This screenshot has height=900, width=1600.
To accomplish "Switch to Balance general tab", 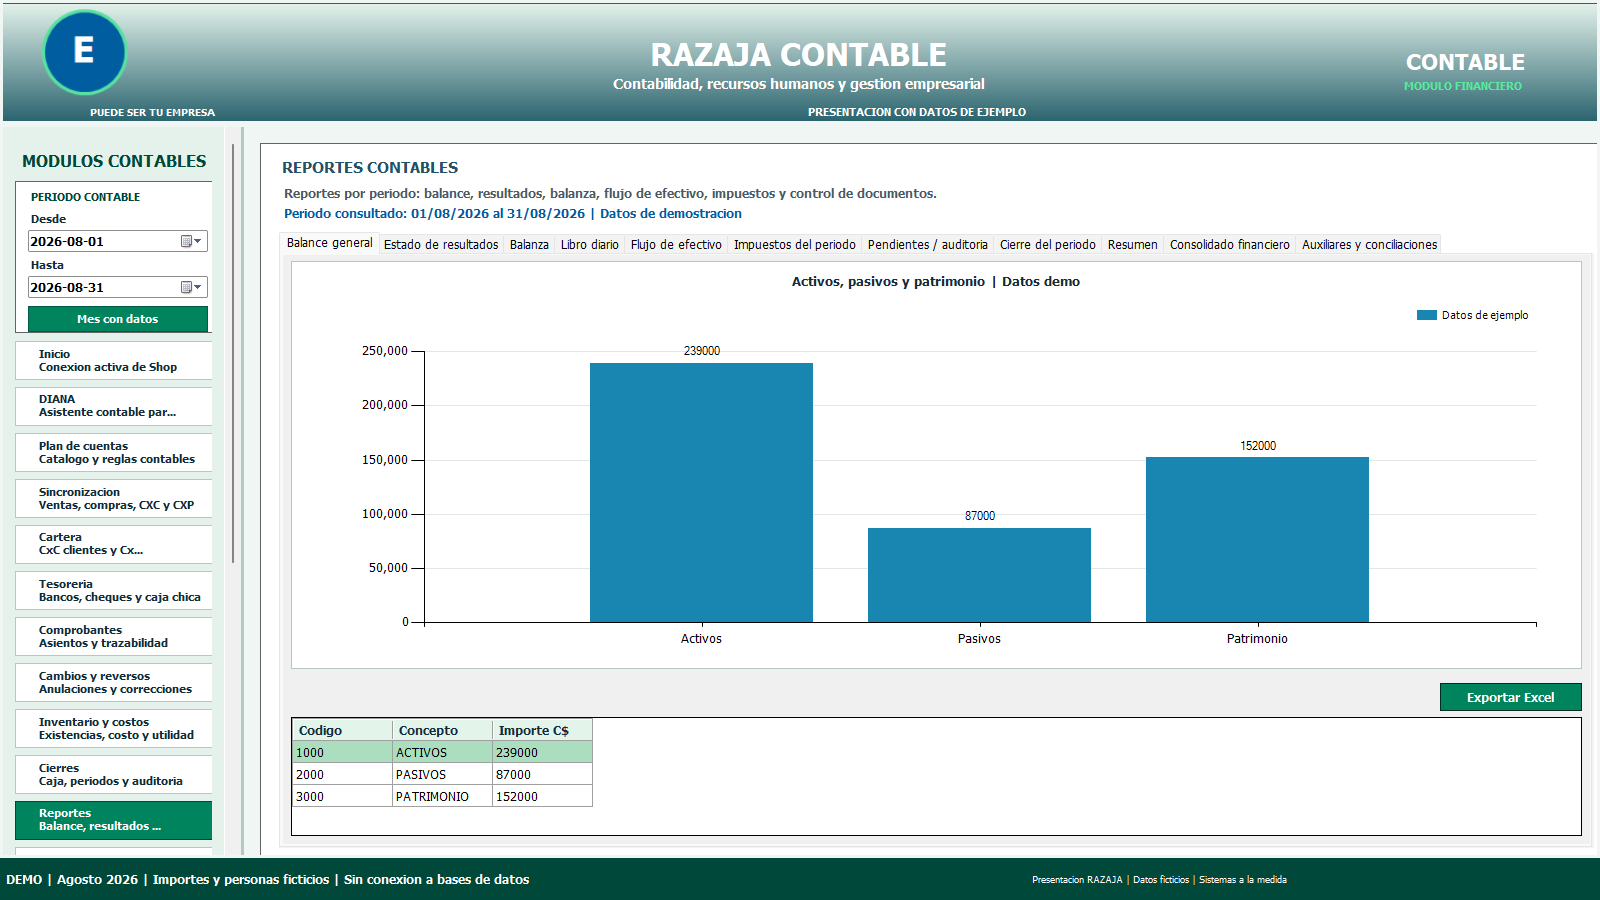I will pyautogui.click(x=329, y=243).
